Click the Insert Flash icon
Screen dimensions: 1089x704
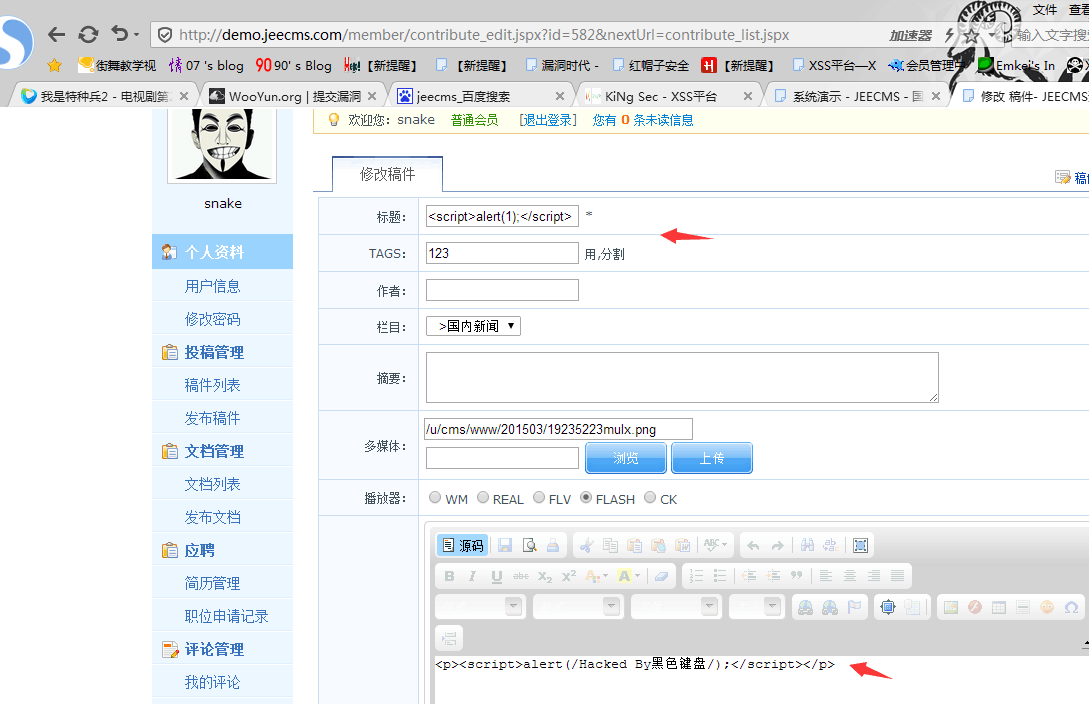974,607
